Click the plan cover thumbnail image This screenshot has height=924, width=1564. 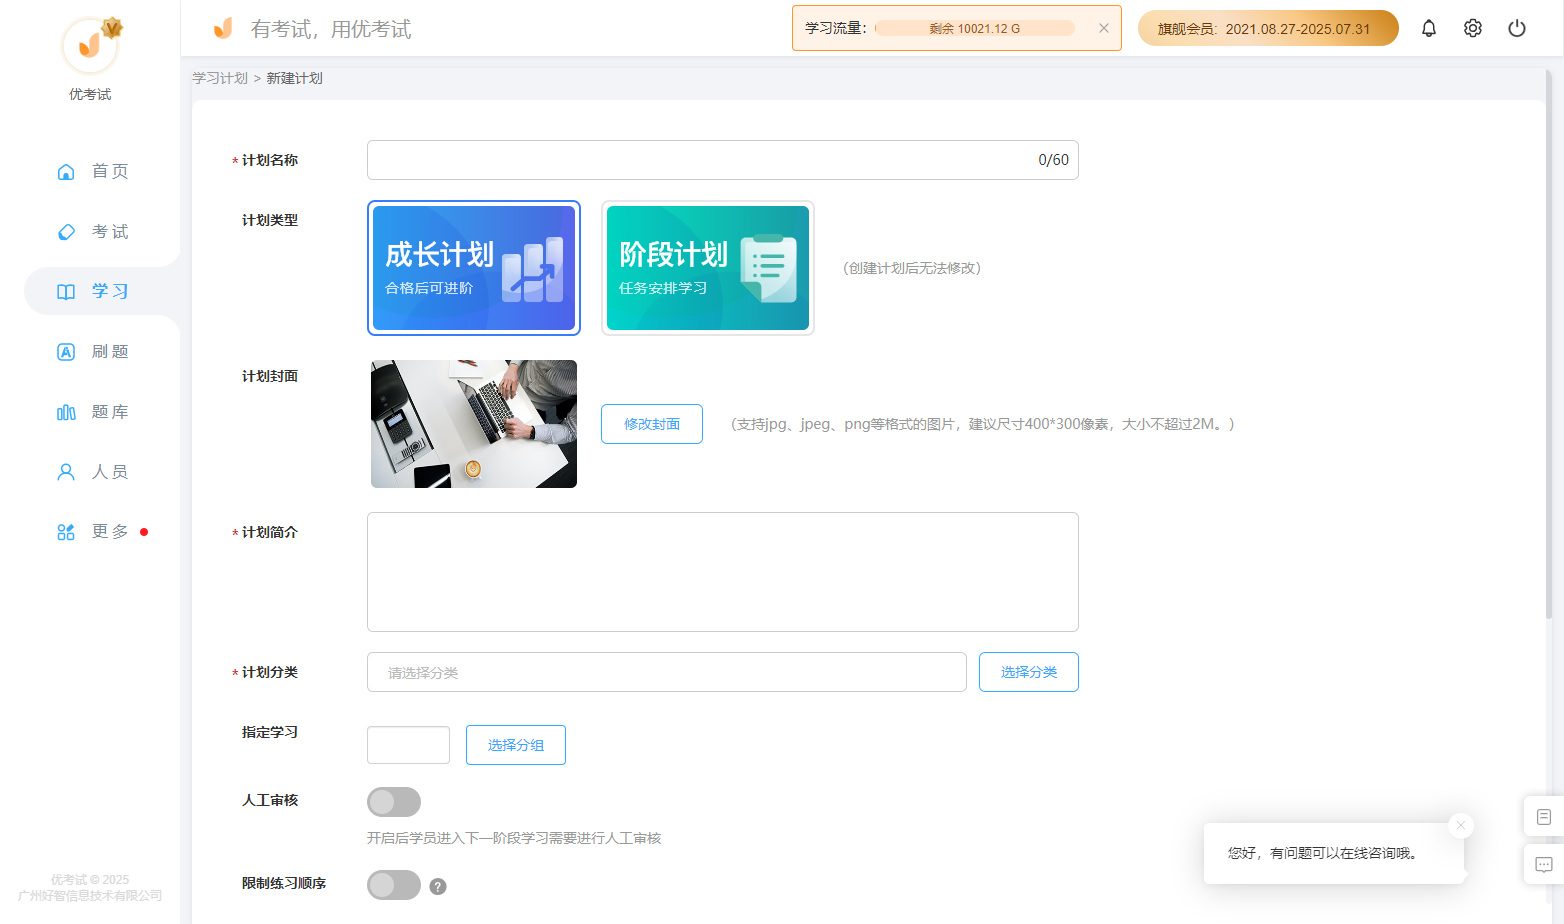pos(474,424)
